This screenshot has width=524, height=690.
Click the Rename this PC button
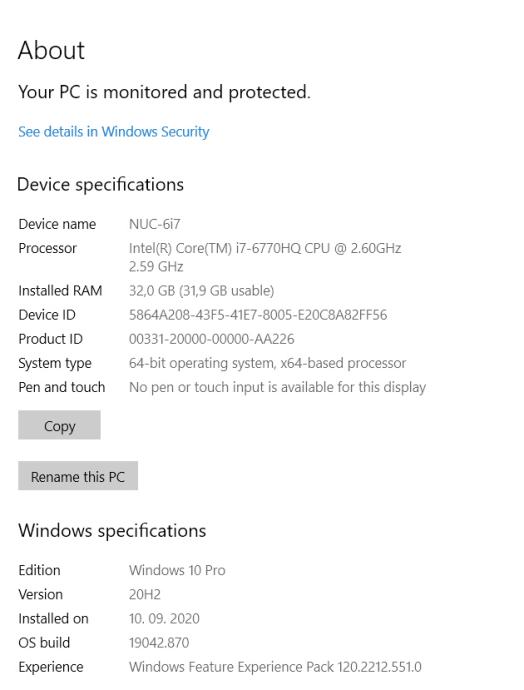tap(78, 476)
